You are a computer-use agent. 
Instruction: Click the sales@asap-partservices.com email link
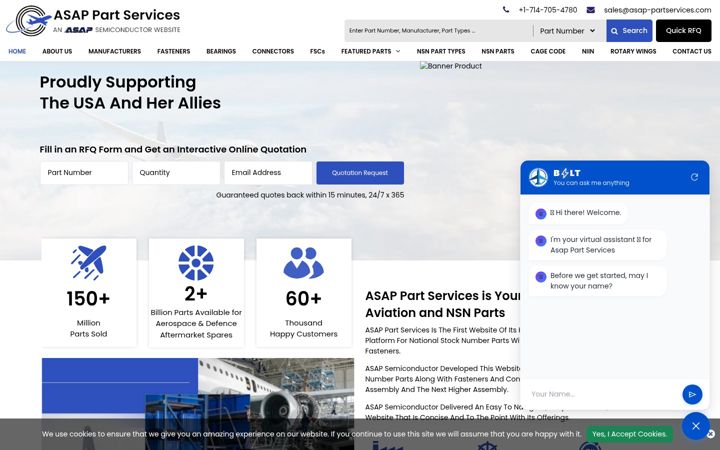point(657,10)
